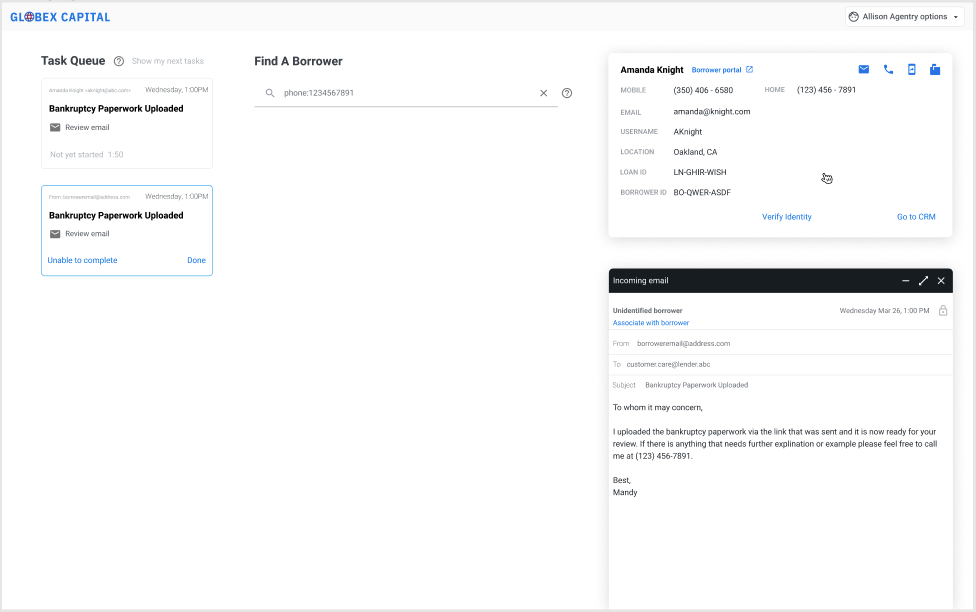Click Go to CRM link
Screen dimensions: 976x612
pyautogui.click(x=916, y=217)
